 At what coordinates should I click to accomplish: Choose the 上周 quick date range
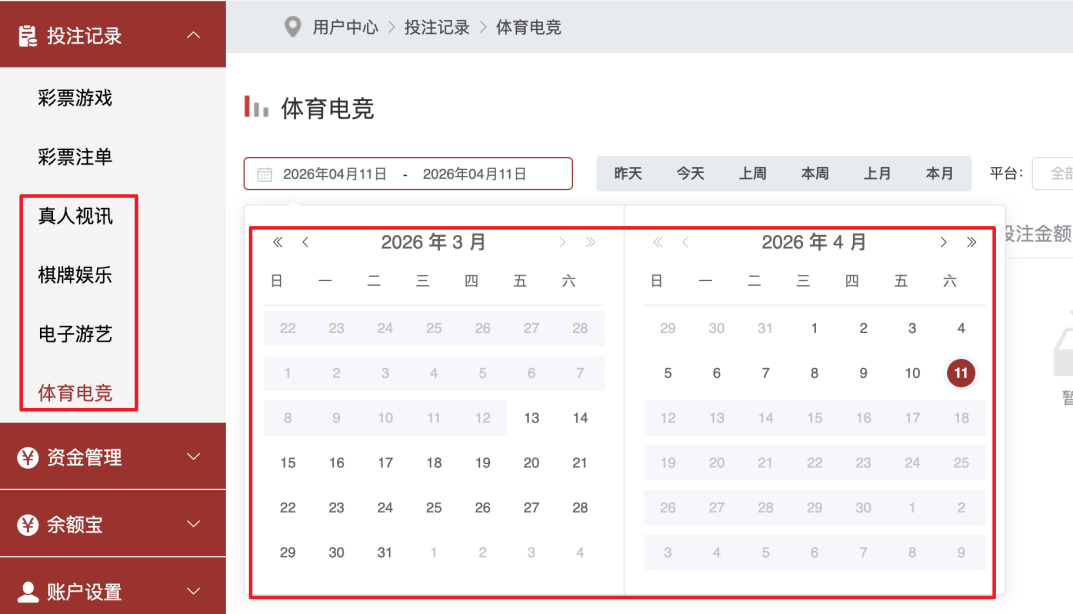[x=753, y=173]
